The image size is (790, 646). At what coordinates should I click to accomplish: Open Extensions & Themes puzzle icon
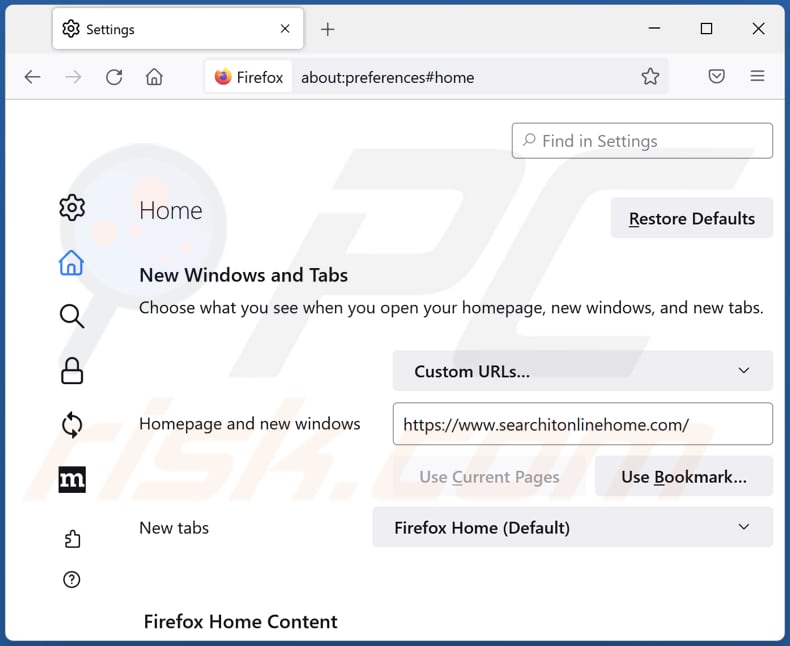[x=72, y=539]
